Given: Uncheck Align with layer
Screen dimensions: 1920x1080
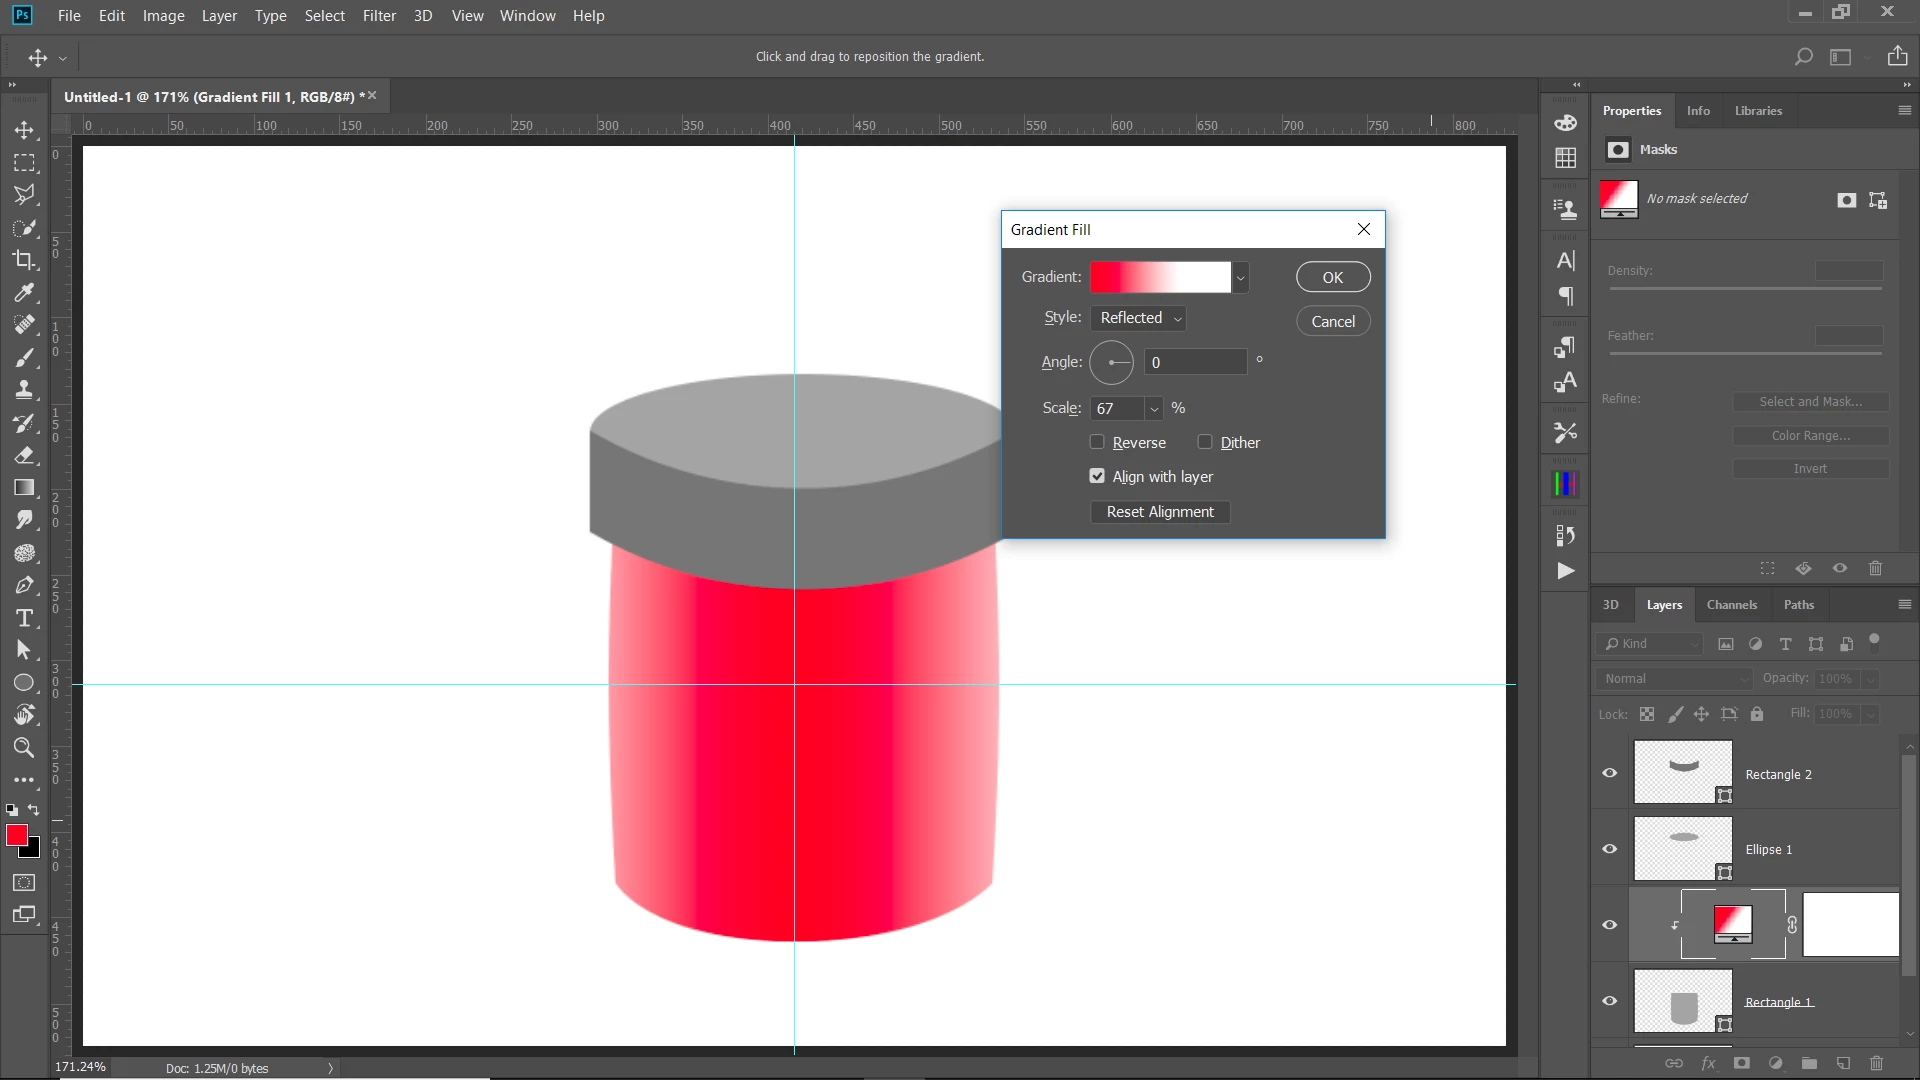Looking at the screenshot, I should tap(1097, 476).
